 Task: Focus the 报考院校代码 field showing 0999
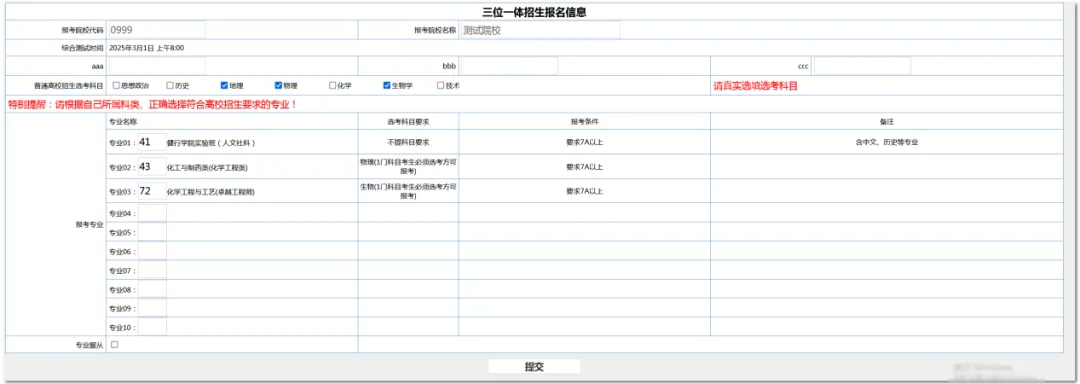pos(156,30)
